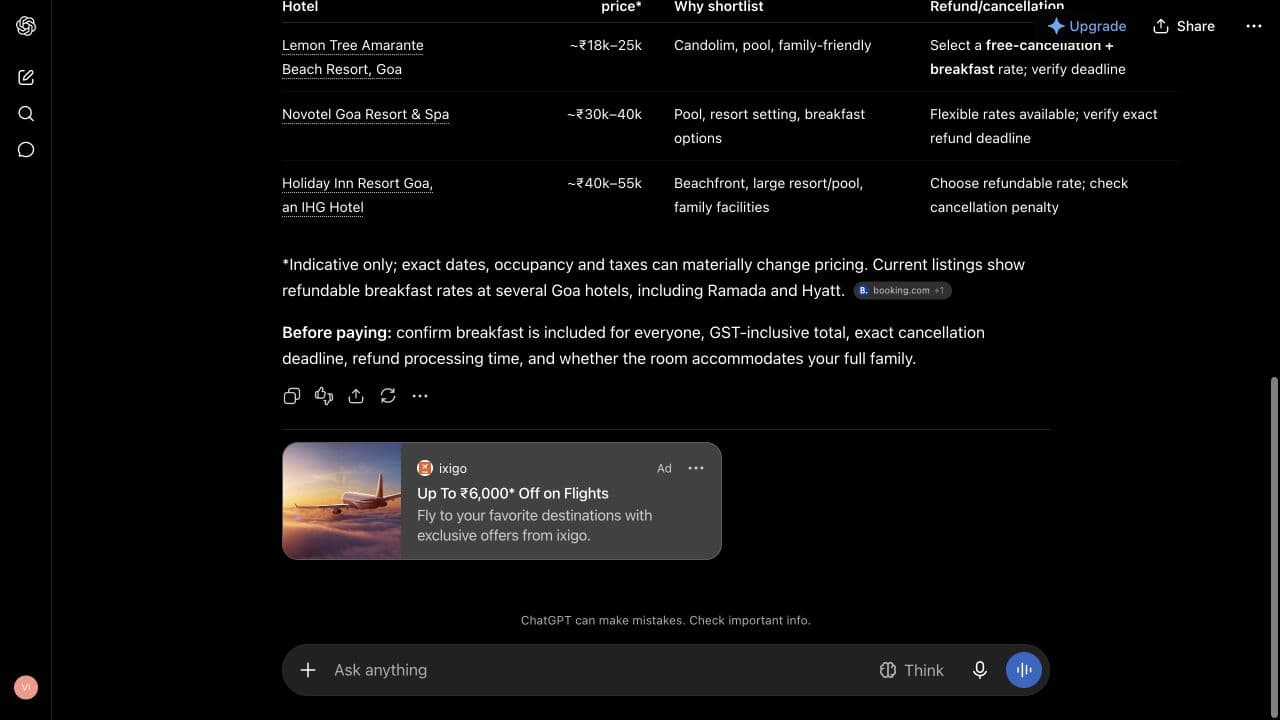This screenshot has height=720, width=1280.
Task: Select the ~₹30k–40k price cell
Action: pos(604,114)
